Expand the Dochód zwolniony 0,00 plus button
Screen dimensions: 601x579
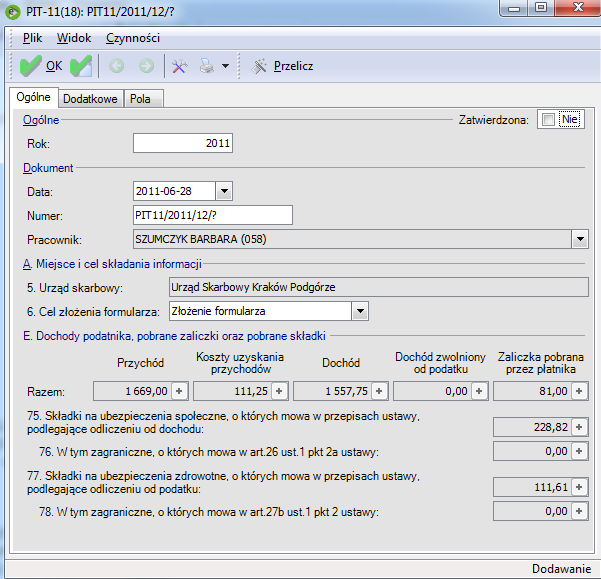479,391
